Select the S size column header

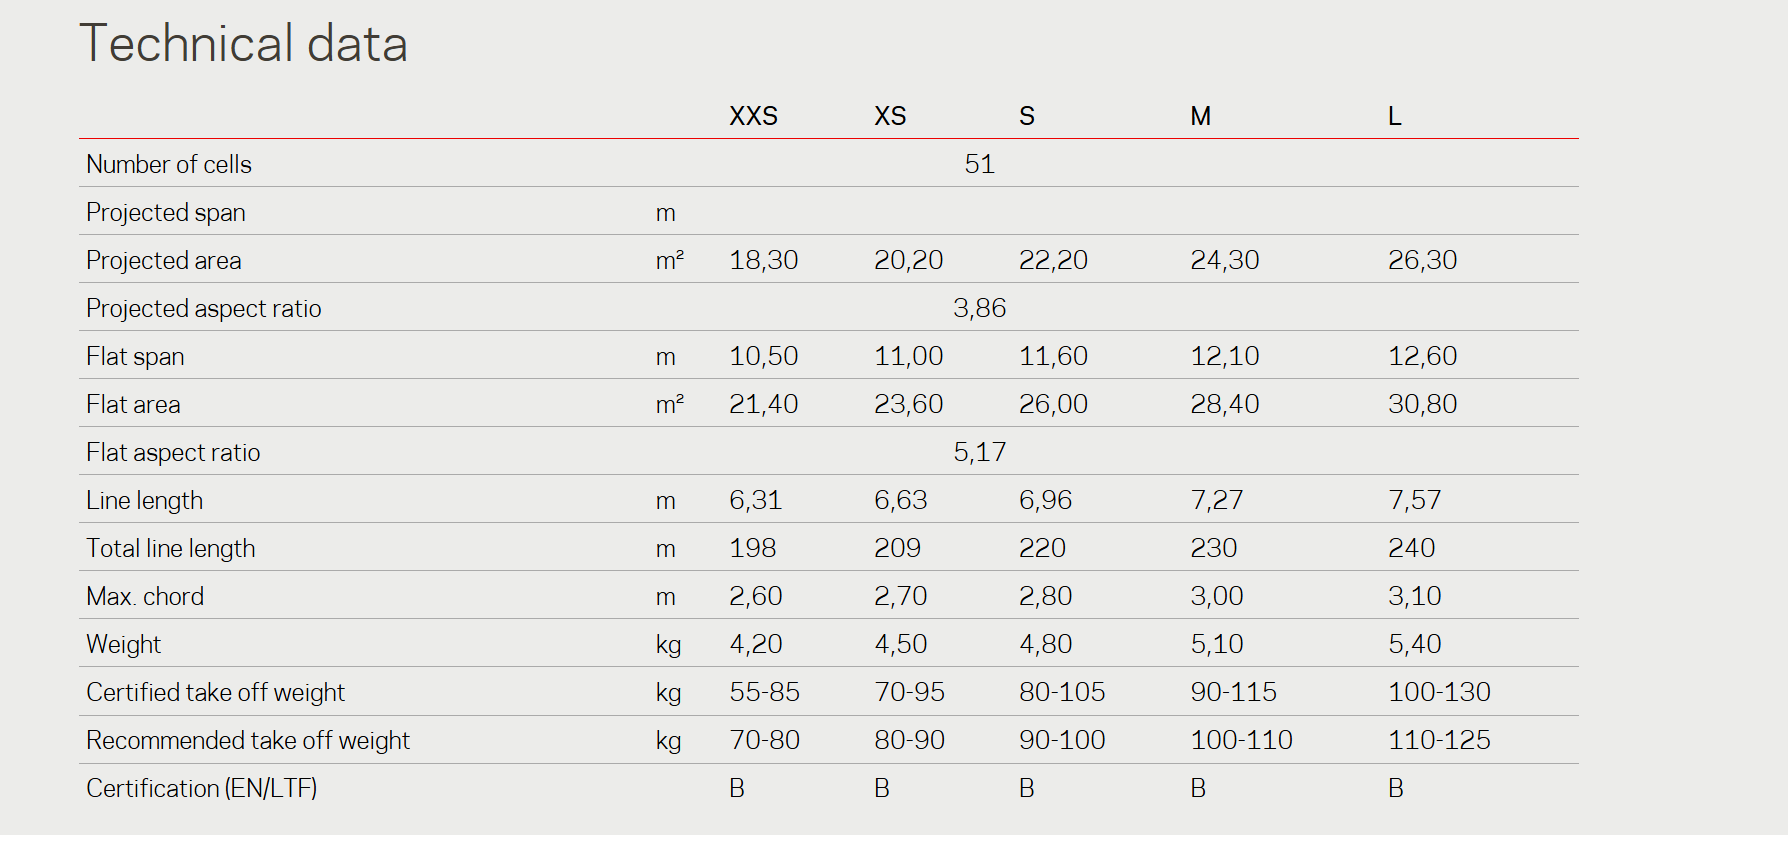click(1027, 116)
